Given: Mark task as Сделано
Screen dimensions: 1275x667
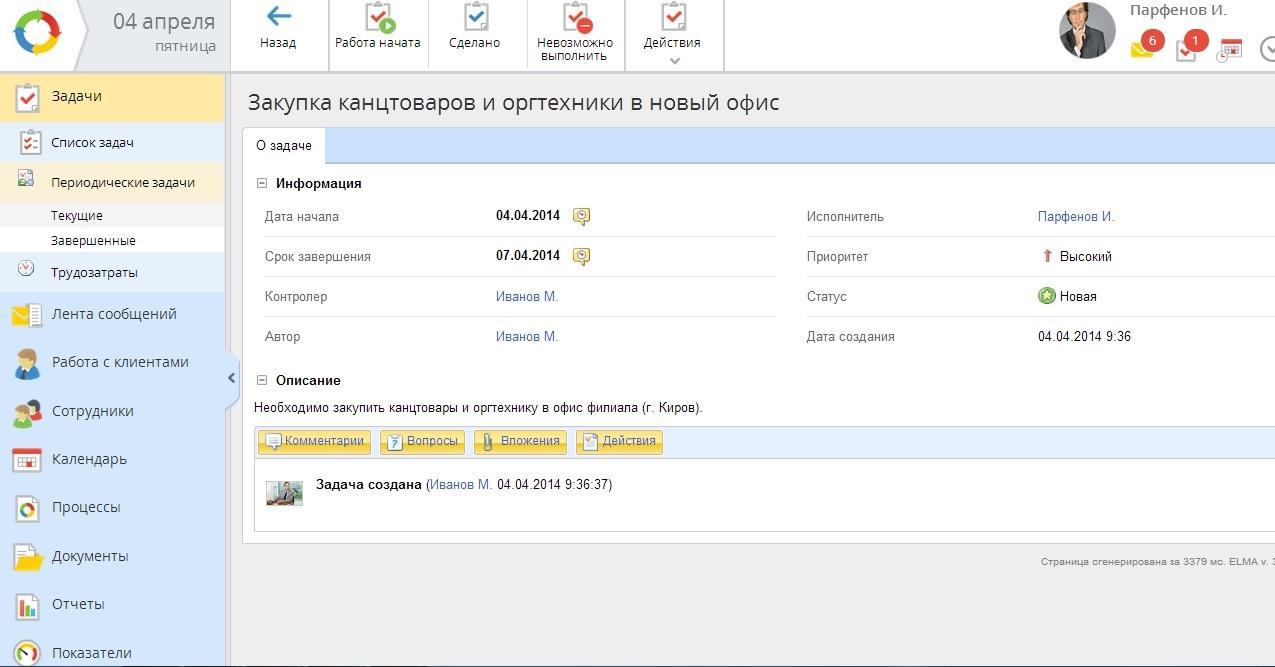Looking at the screenshot, I should click(475, 27).
